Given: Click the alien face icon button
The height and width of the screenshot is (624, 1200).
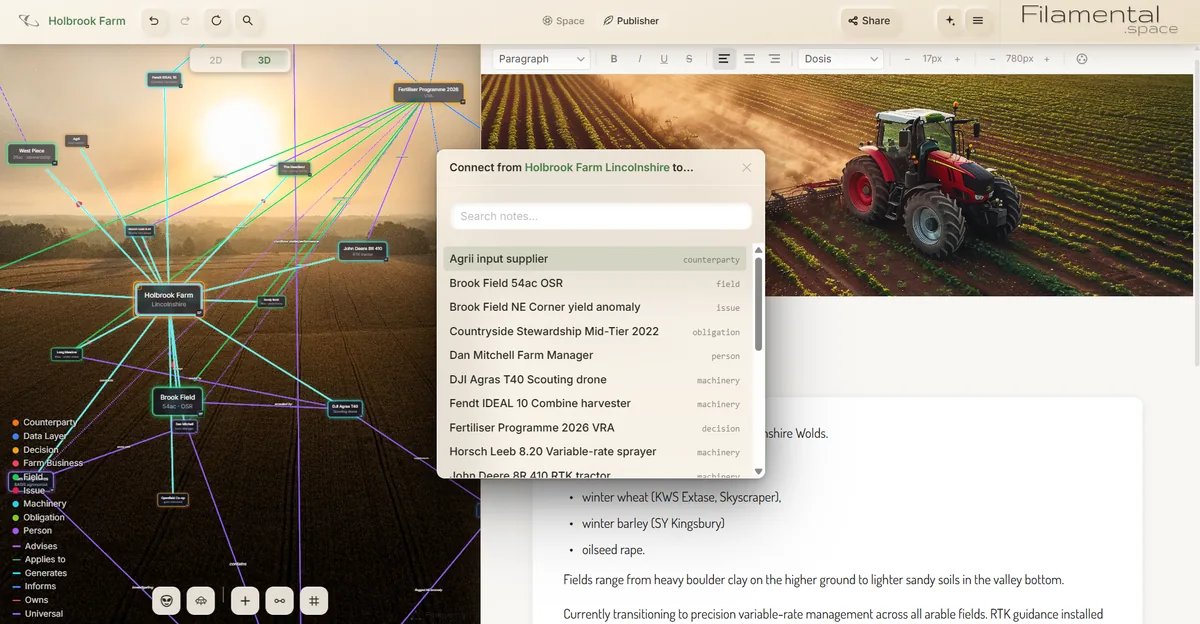Looking at the screenshot, I should [x=166, y=601].
